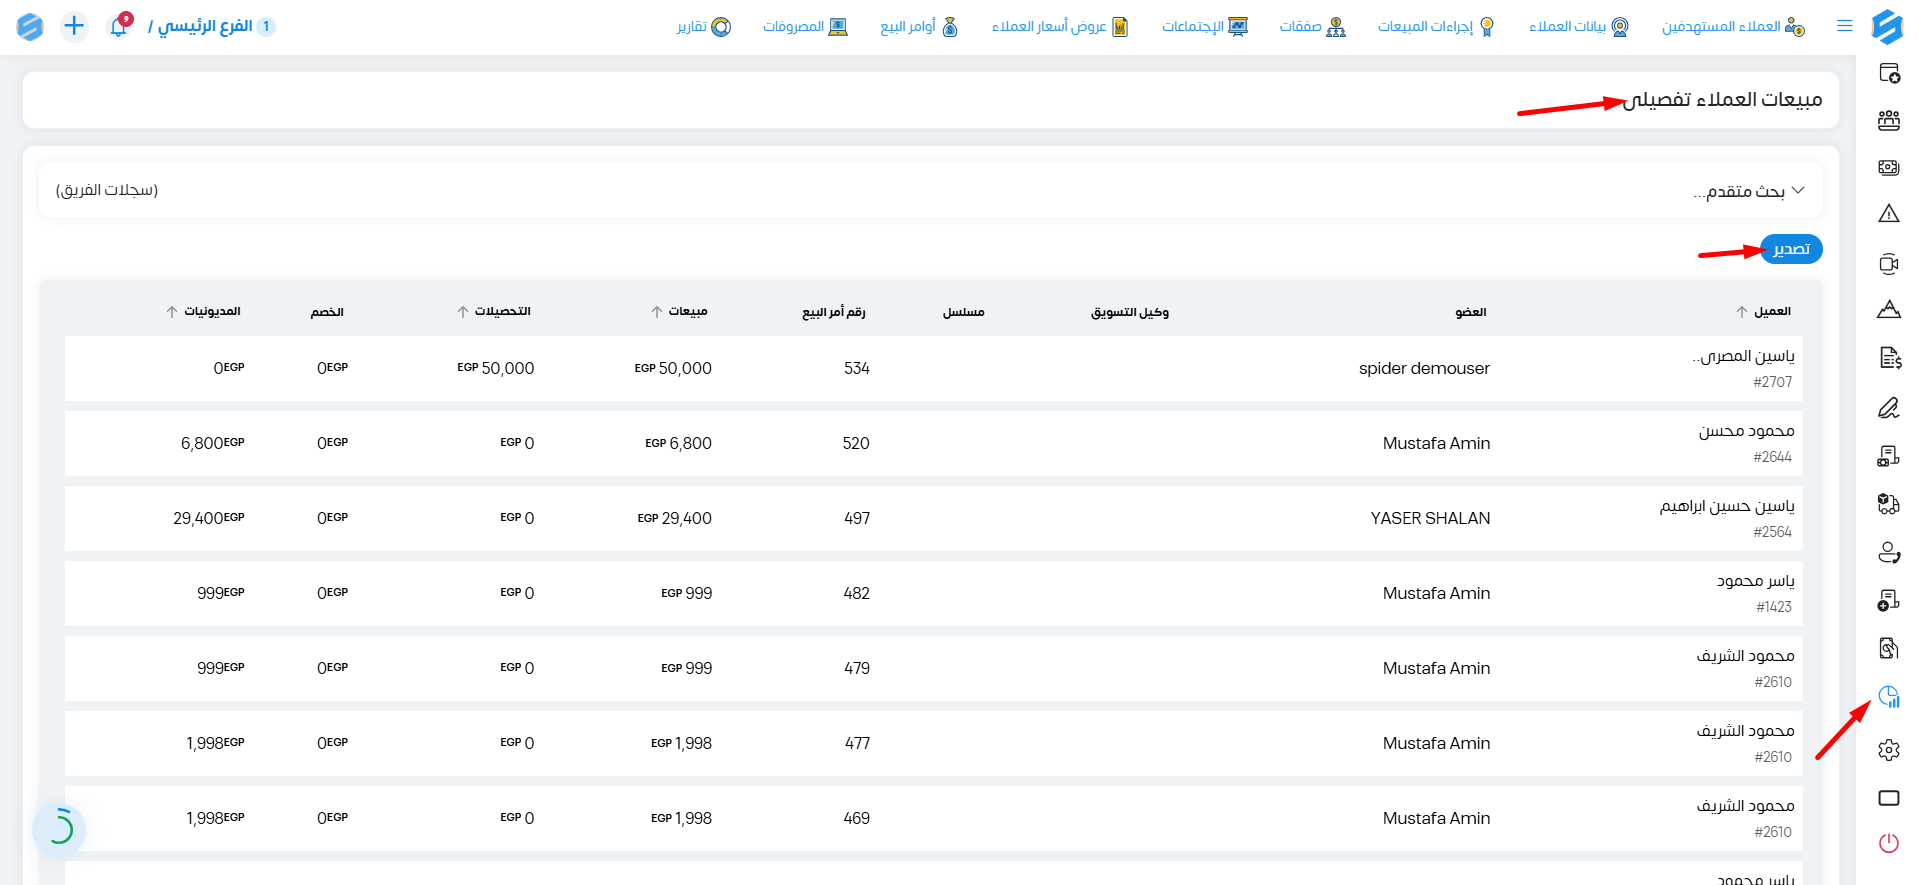
Task: Click debt amount 6,800 EGP
Action: coord(213,444)
